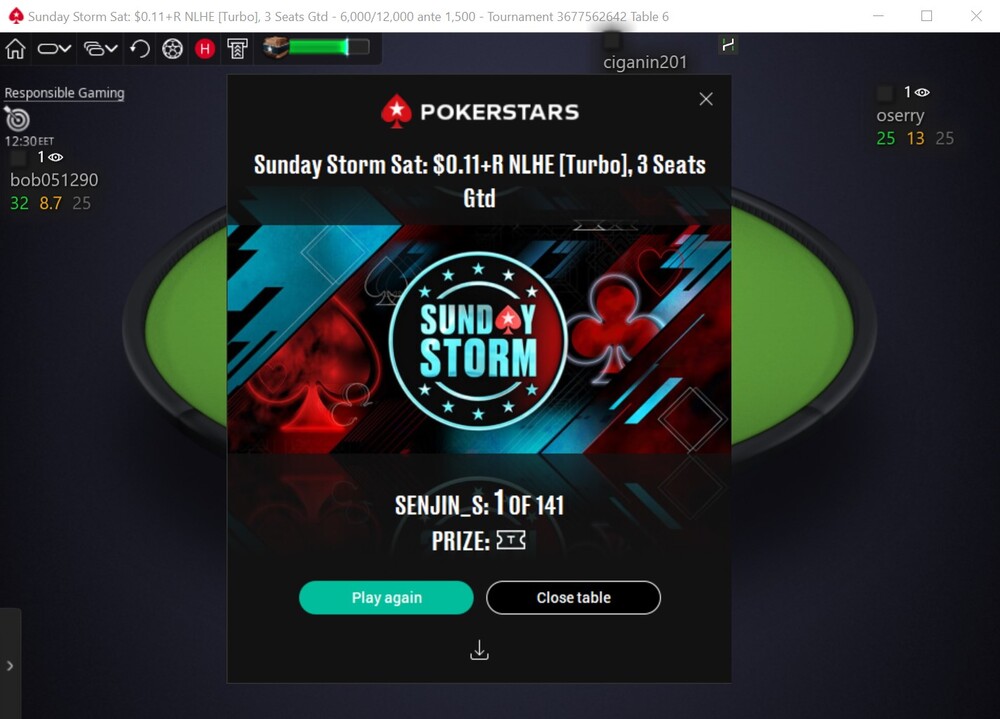Toggle the eye icon beside bob051290
This screenshot has width=1000, height=719.
(55, 157)
